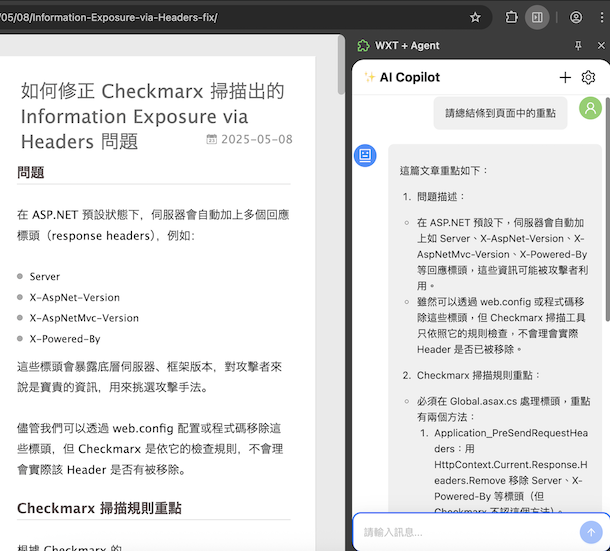This screenshot has width=610, height=551.
Task: Pin the WXT + Agent side panel
Action: click(578, 46)
